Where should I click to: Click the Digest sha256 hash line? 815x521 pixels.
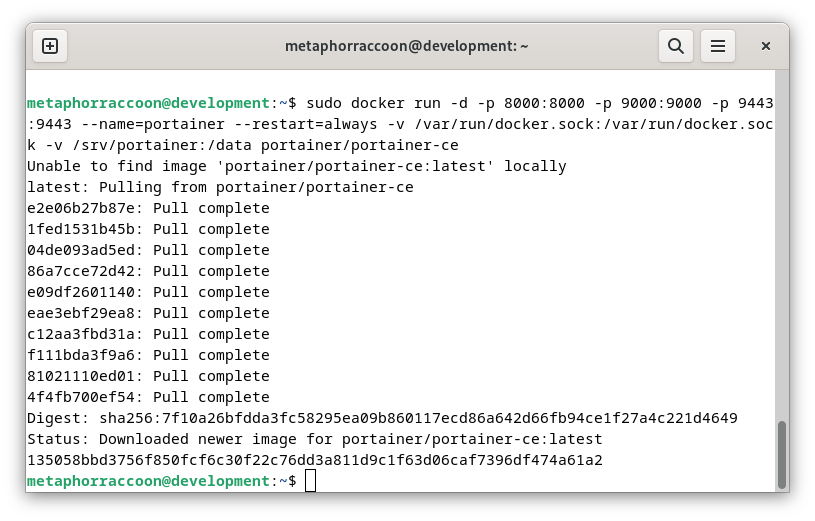pyautogui.click(x=382, y=418)
